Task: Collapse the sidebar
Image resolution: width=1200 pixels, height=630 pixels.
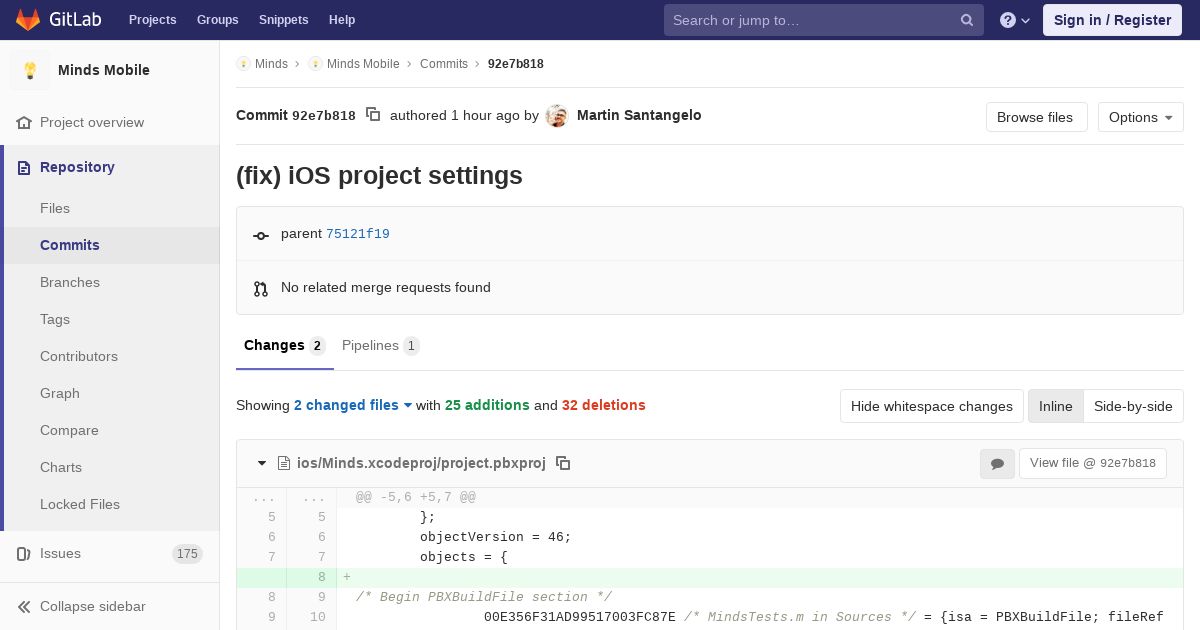Action: tap(92, 606)
